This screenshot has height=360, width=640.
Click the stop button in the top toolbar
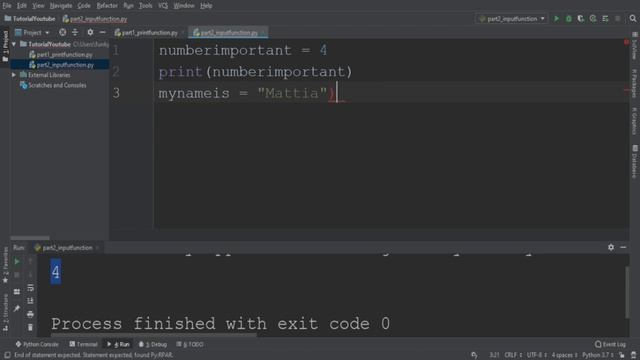click(x=618, y=19)
